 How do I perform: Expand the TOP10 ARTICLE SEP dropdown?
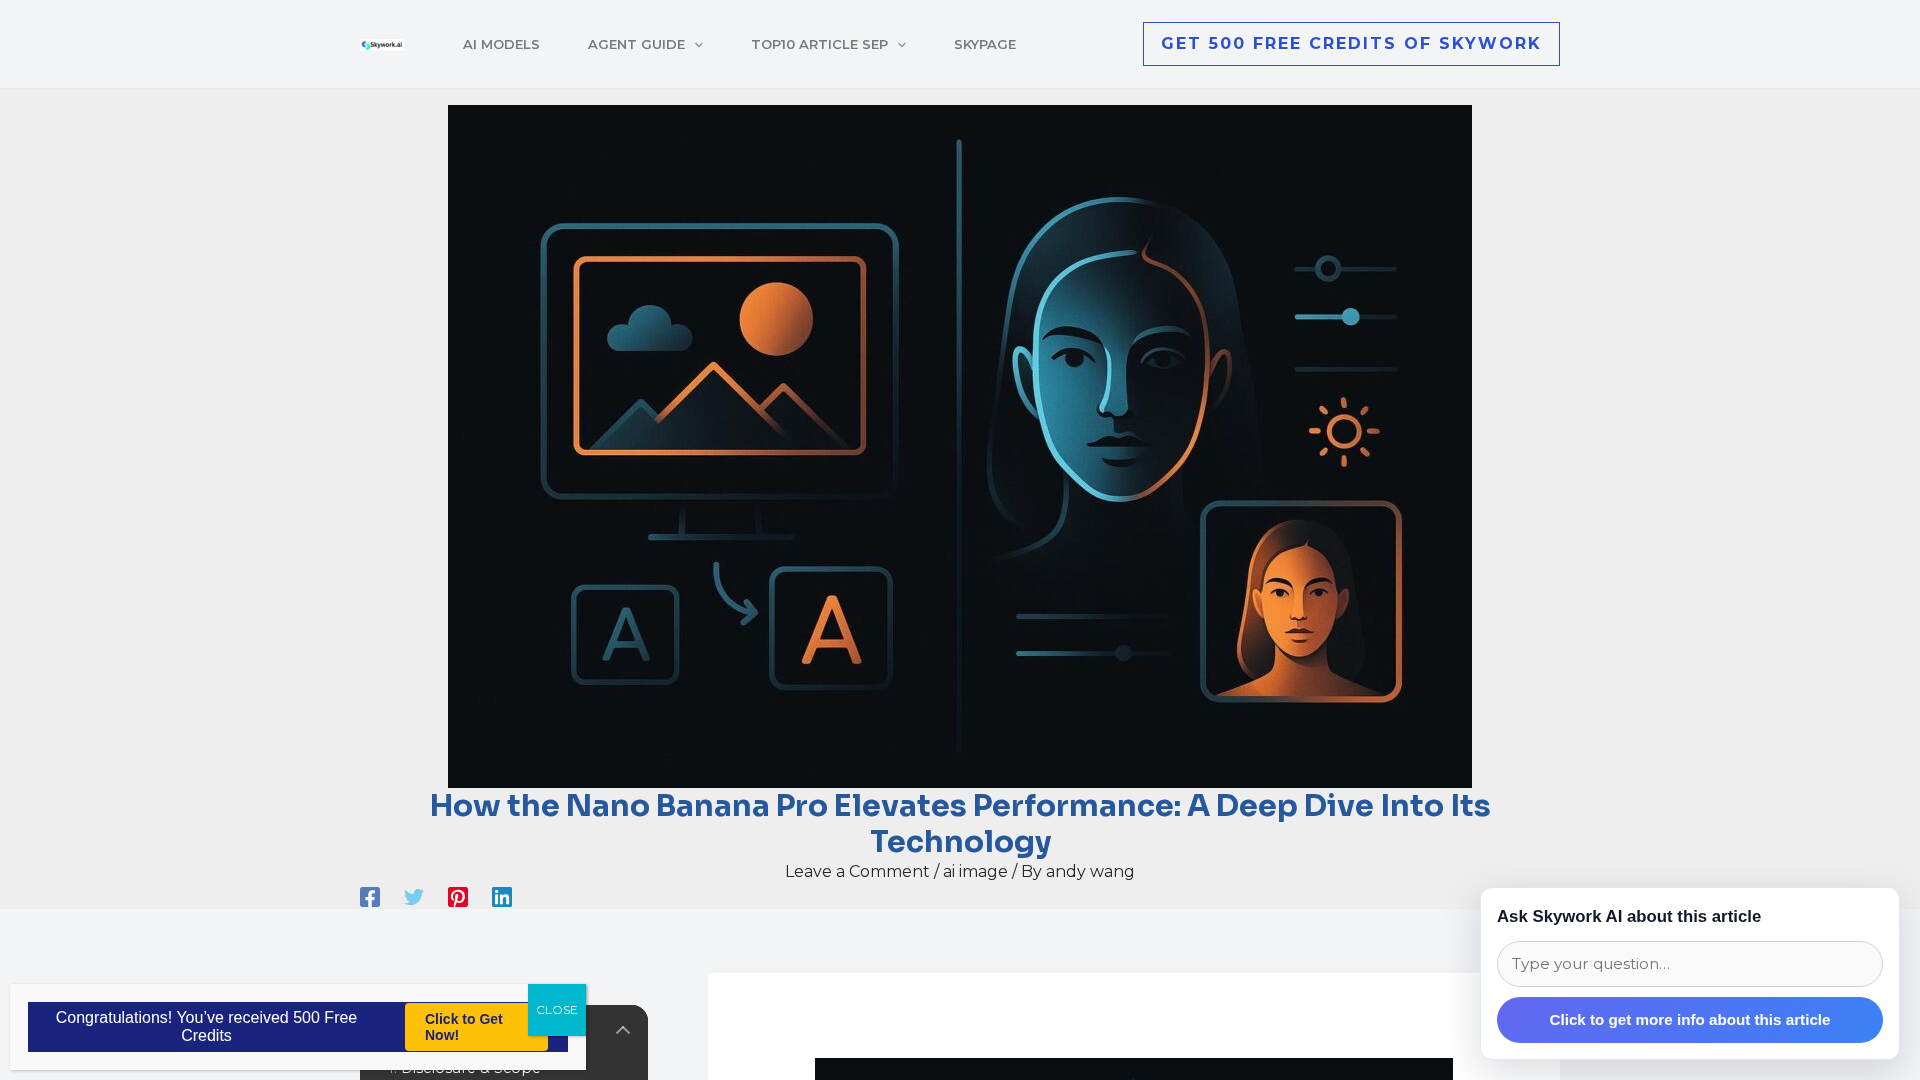(828, 44)
